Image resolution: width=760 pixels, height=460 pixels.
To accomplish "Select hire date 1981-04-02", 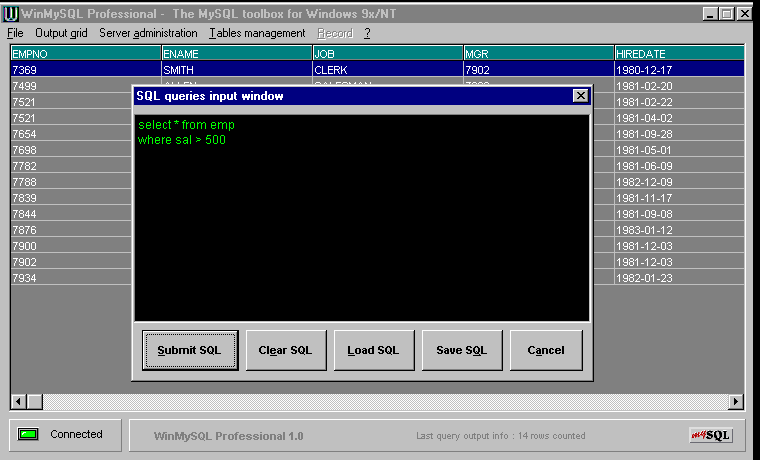I will [680, 118].
